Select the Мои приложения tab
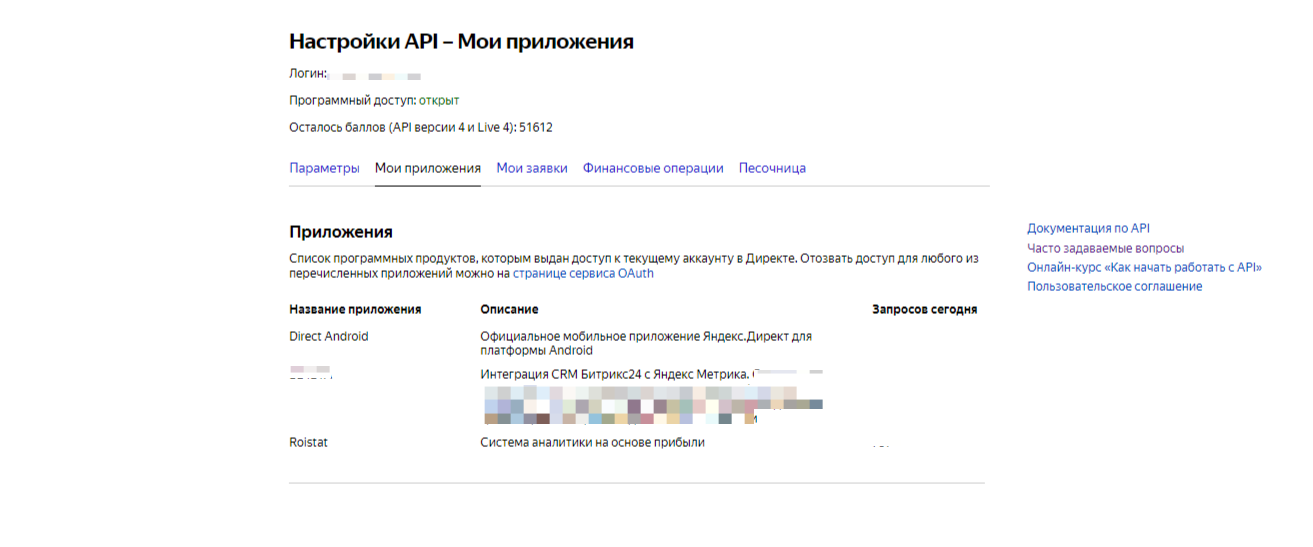The image size is (1313, 547). coord(427,168)
